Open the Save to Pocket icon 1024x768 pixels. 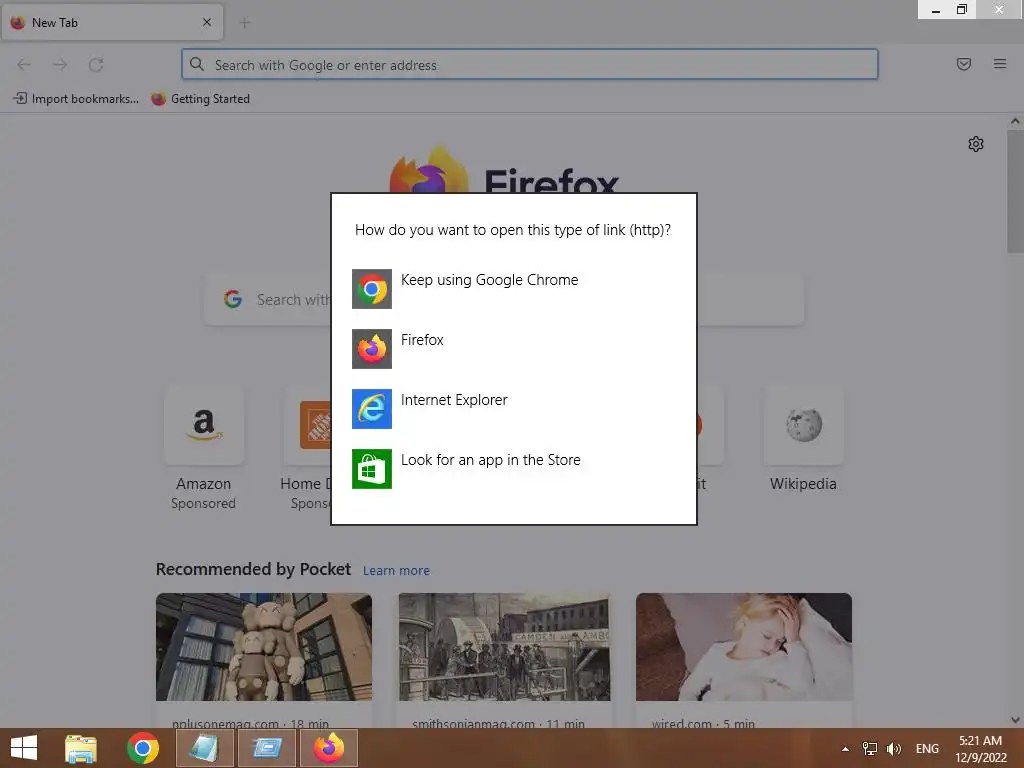(x=963, y=64)
